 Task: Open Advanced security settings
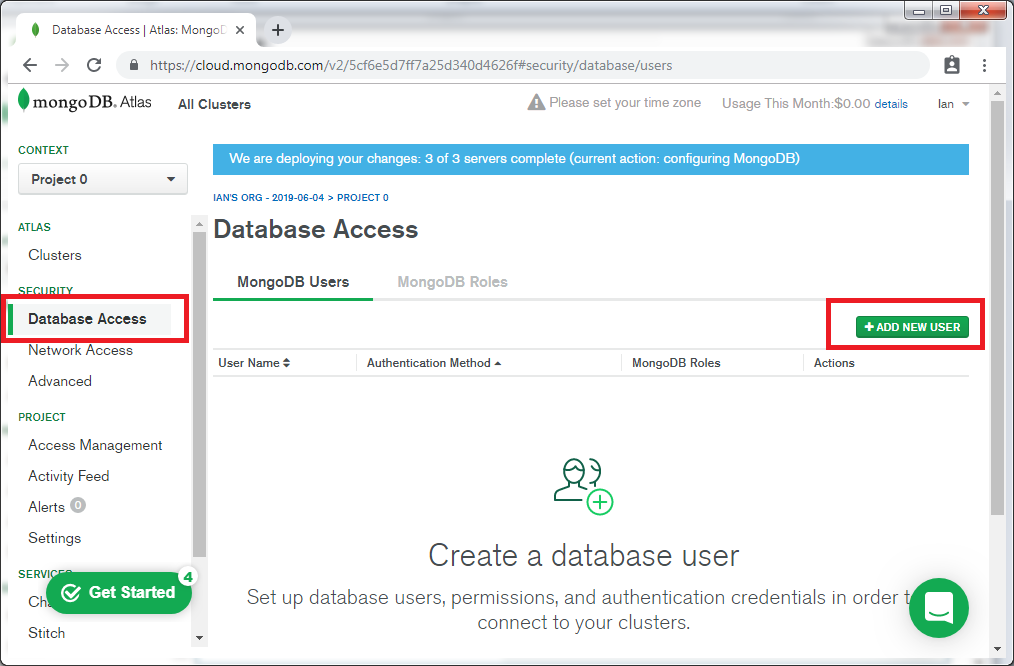(59, 381)
